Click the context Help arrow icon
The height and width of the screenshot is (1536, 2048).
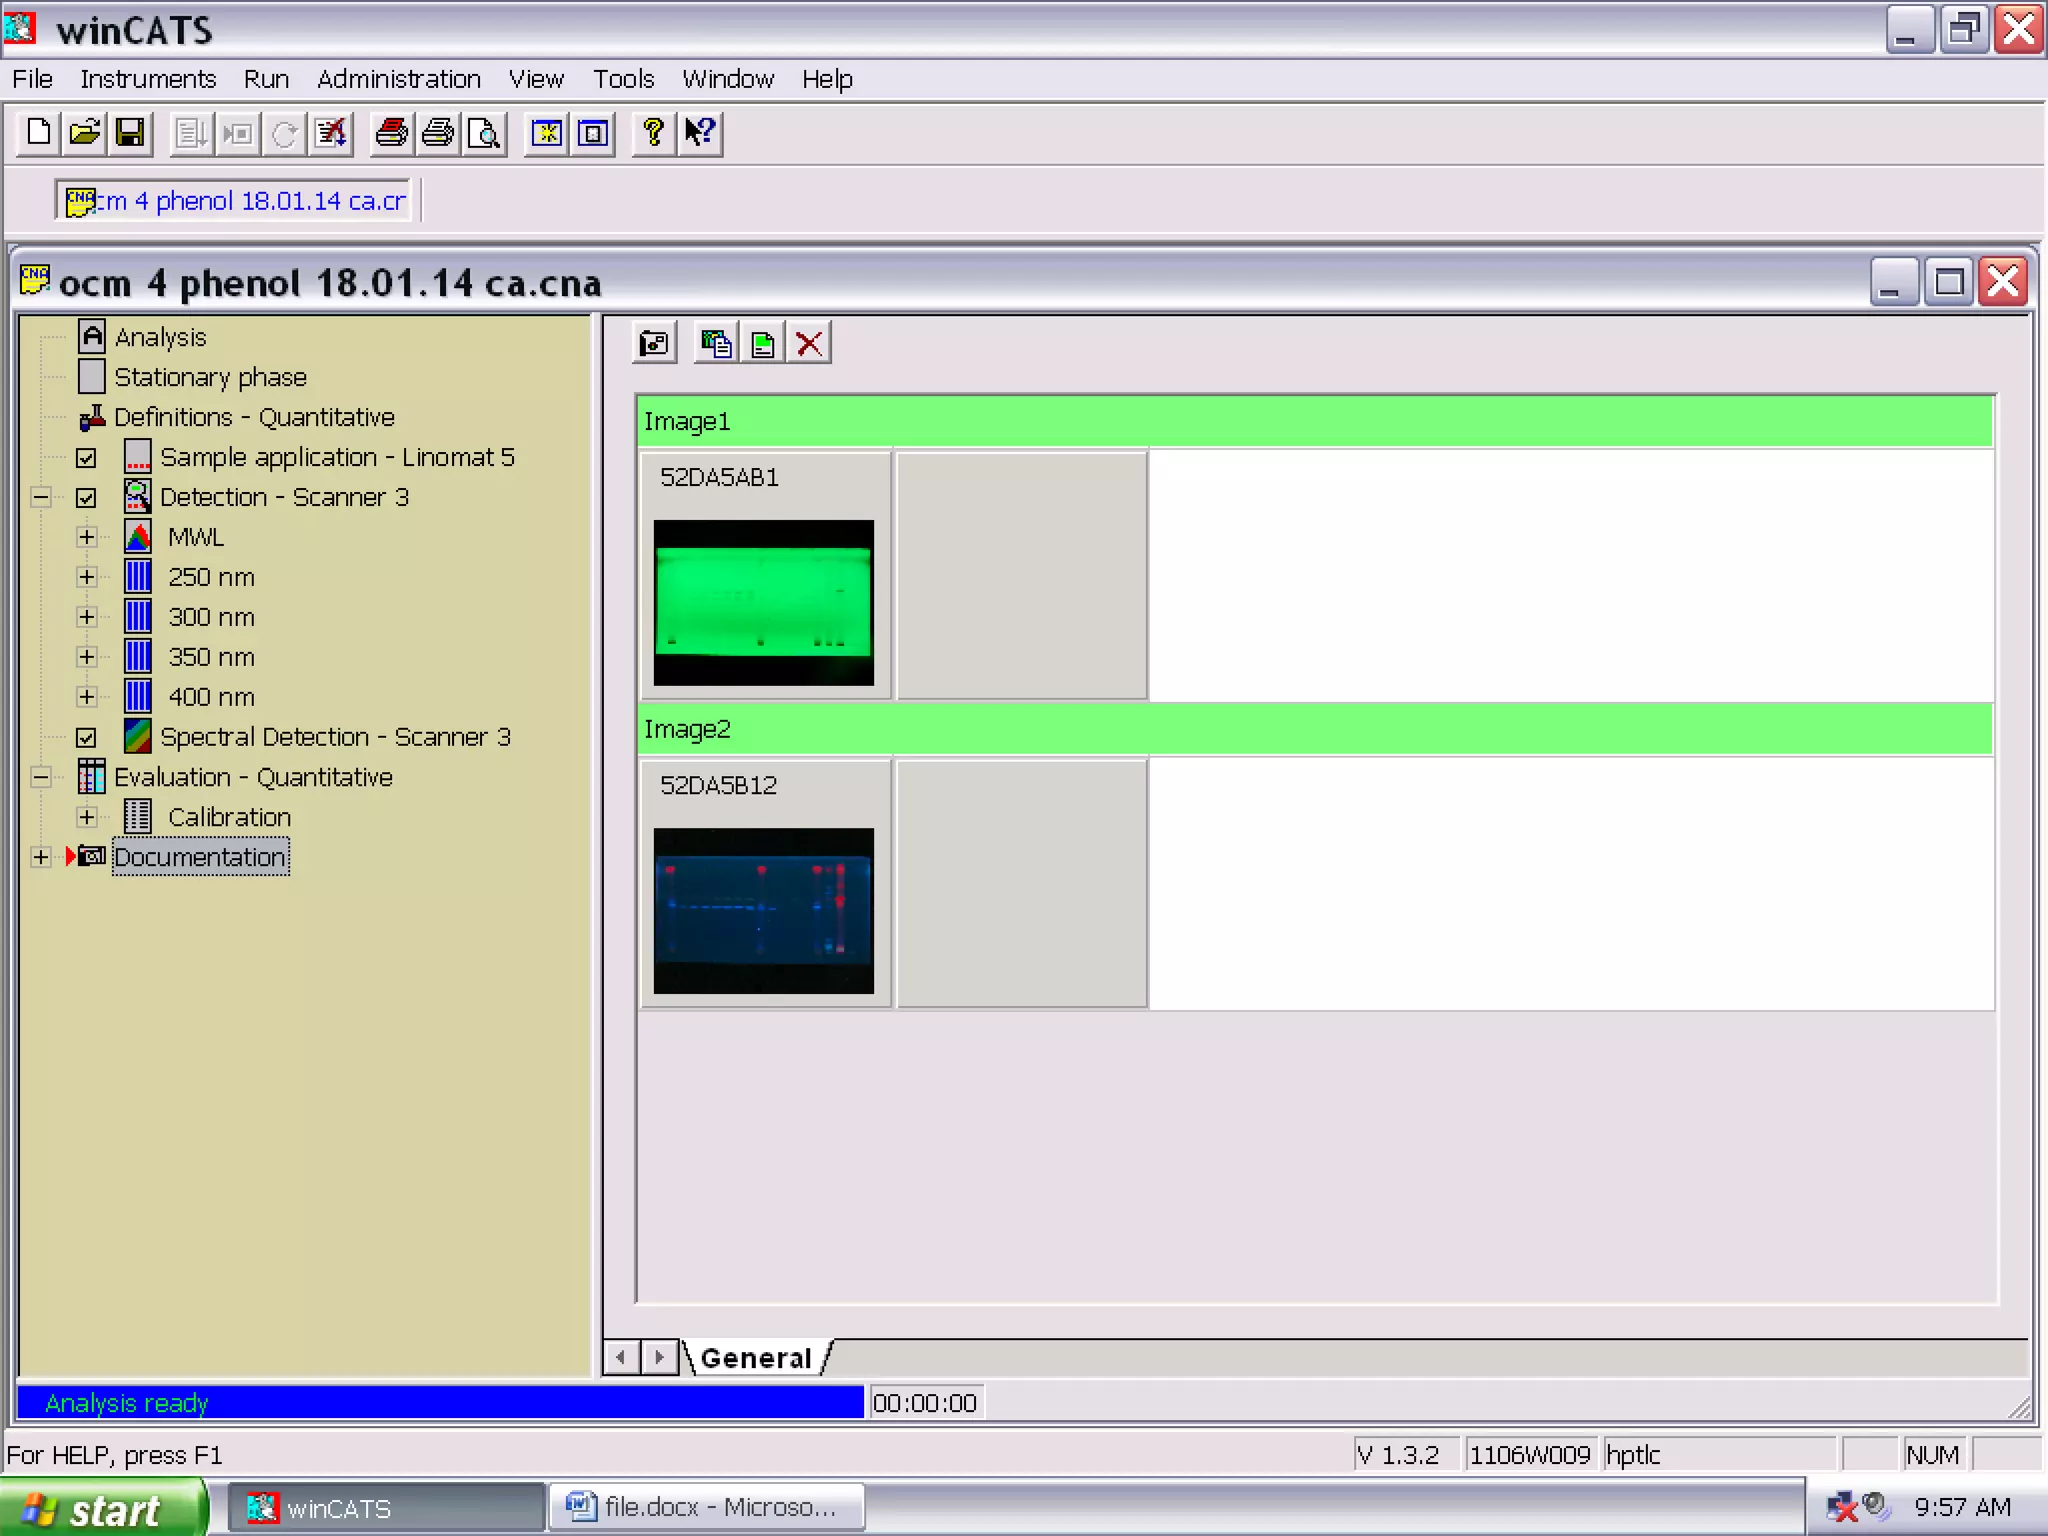[x=700, y=132]
